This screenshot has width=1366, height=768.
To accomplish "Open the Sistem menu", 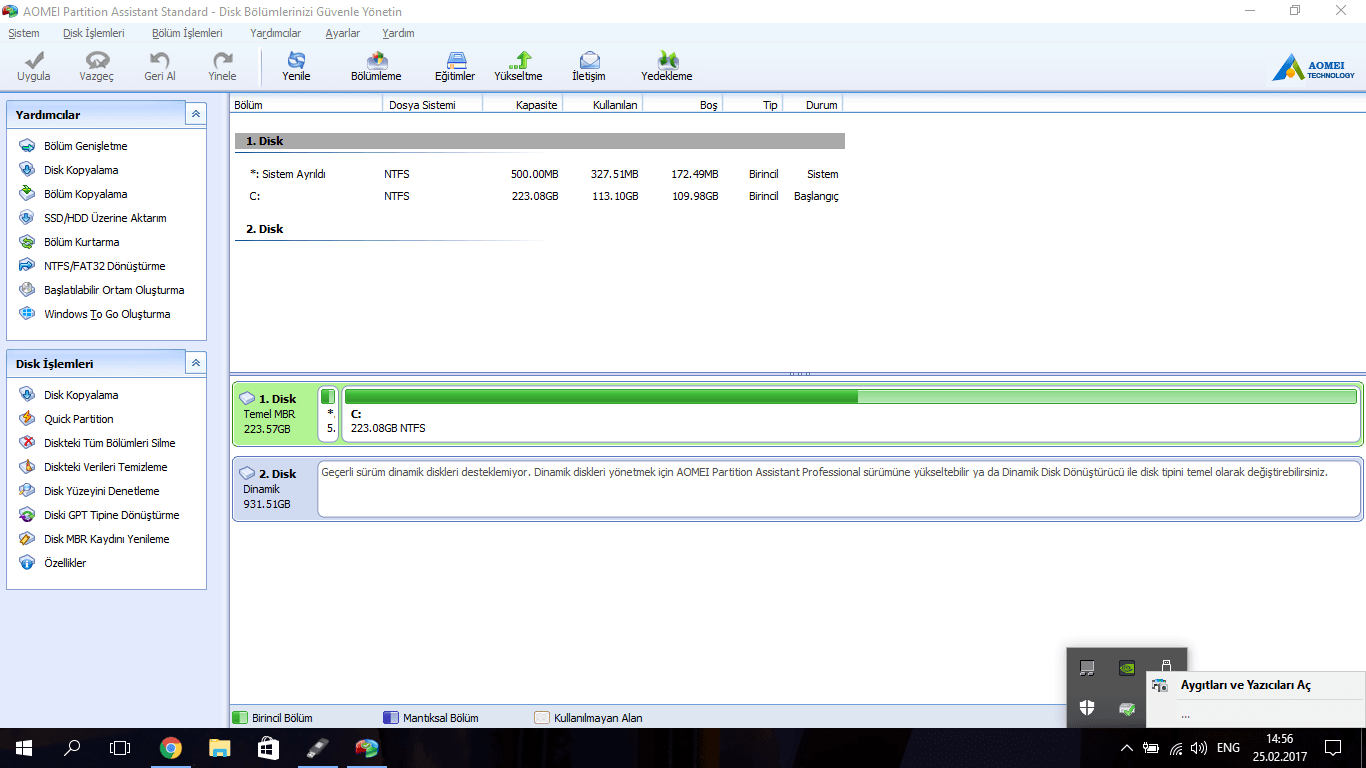I will pyautogui.click(x=24, y=33).
